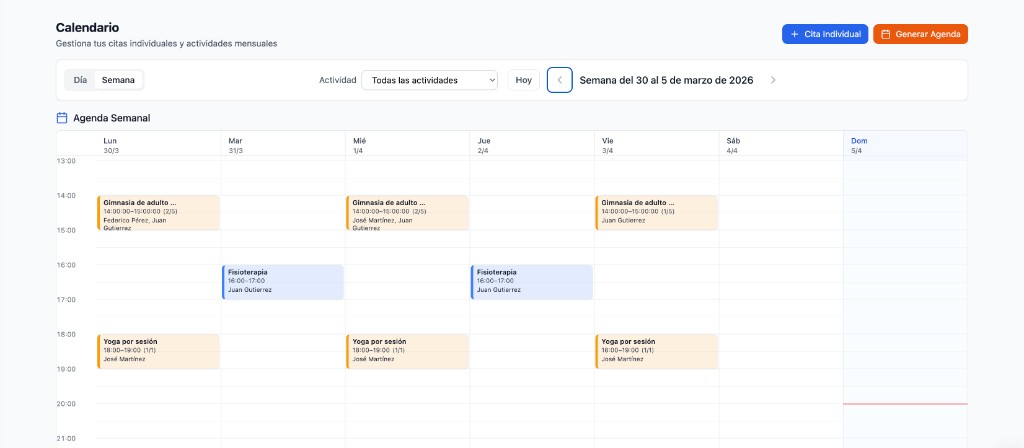Select Wednesday's Yoga por sesión event
This screenshot has height=448, width=1024.
(407, 351)
